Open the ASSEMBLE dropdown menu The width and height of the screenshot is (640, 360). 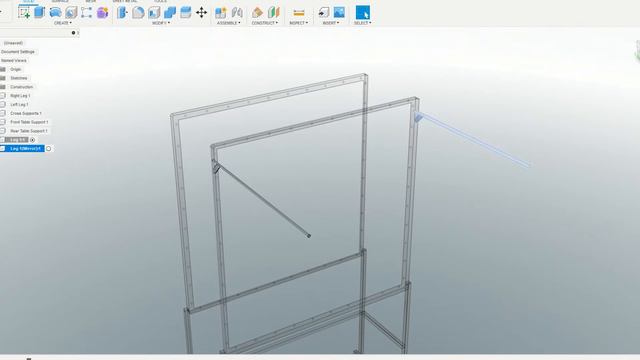(229, 23)
